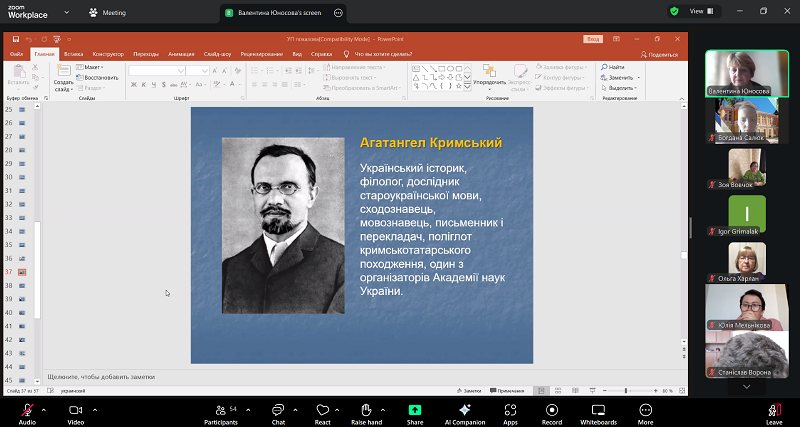Open the Вставка ribbon tab in PowerPoint
This screenshot has width=800, height=427.
coord(73,53)
